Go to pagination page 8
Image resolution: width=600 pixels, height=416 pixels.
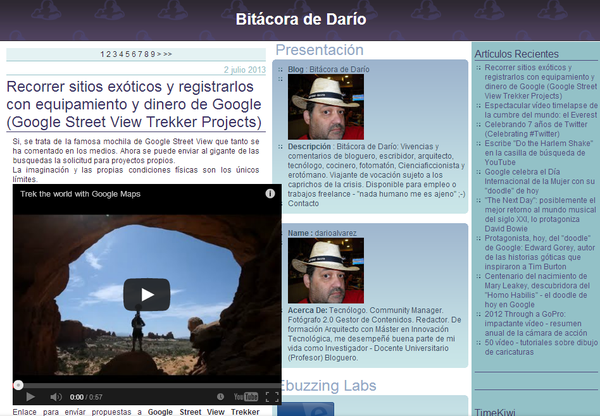tap(146, 54)
